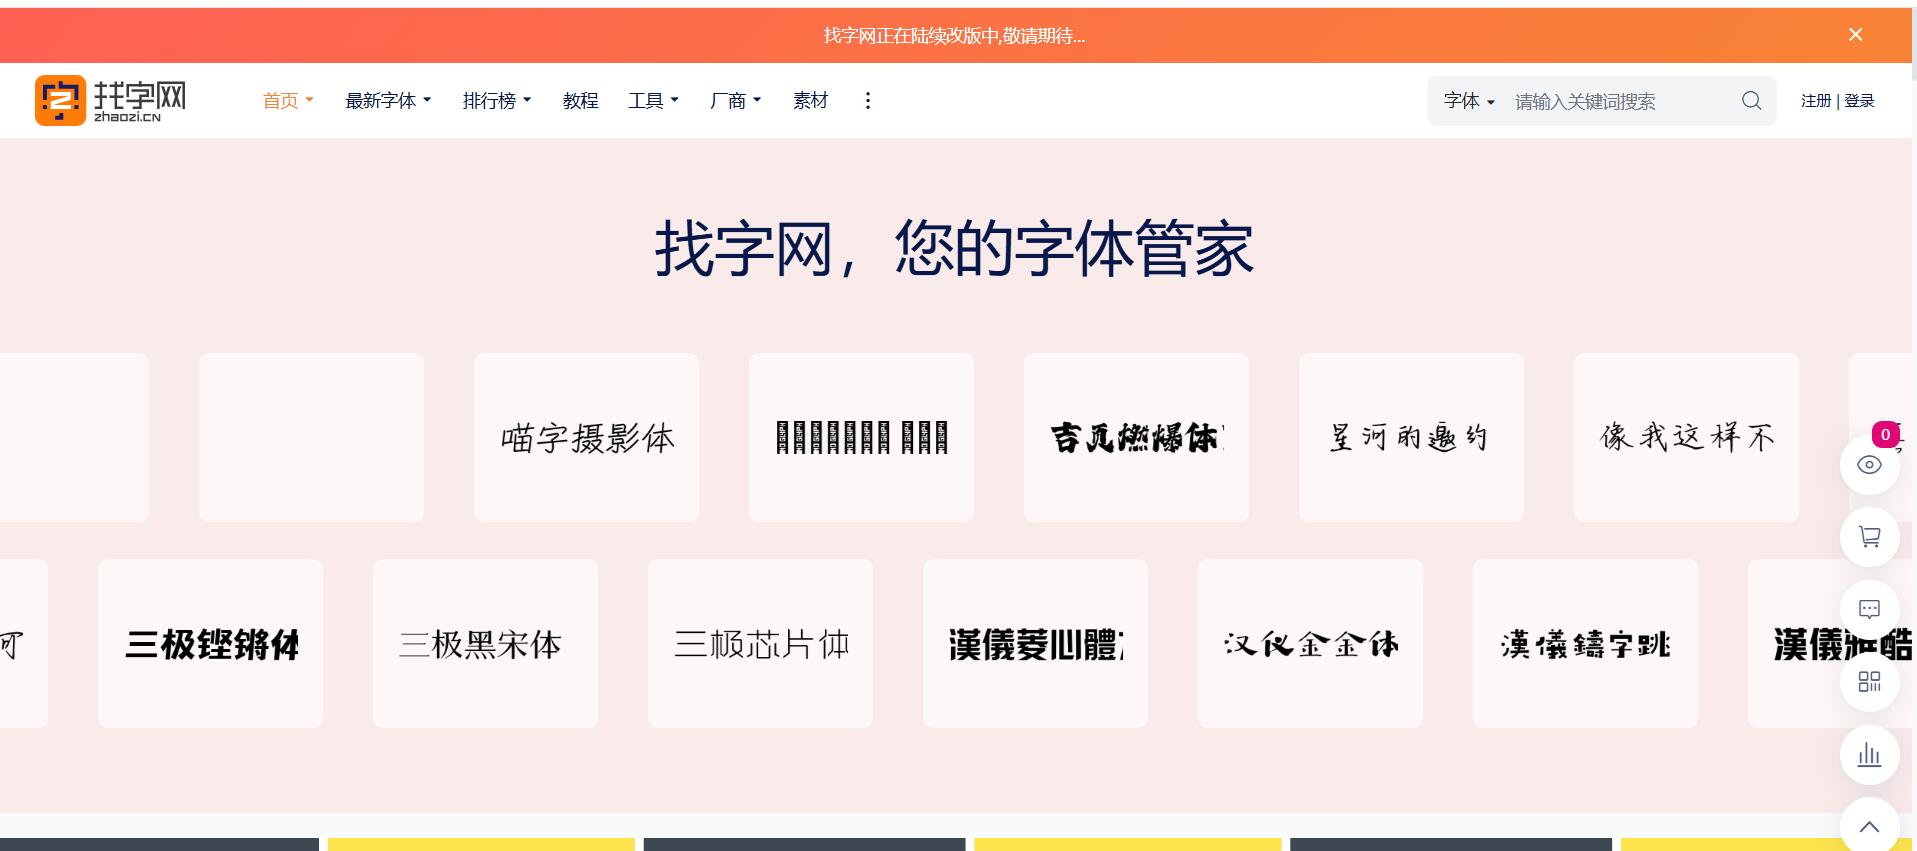Open the shopping cart icon

(x=1869, y=537)
